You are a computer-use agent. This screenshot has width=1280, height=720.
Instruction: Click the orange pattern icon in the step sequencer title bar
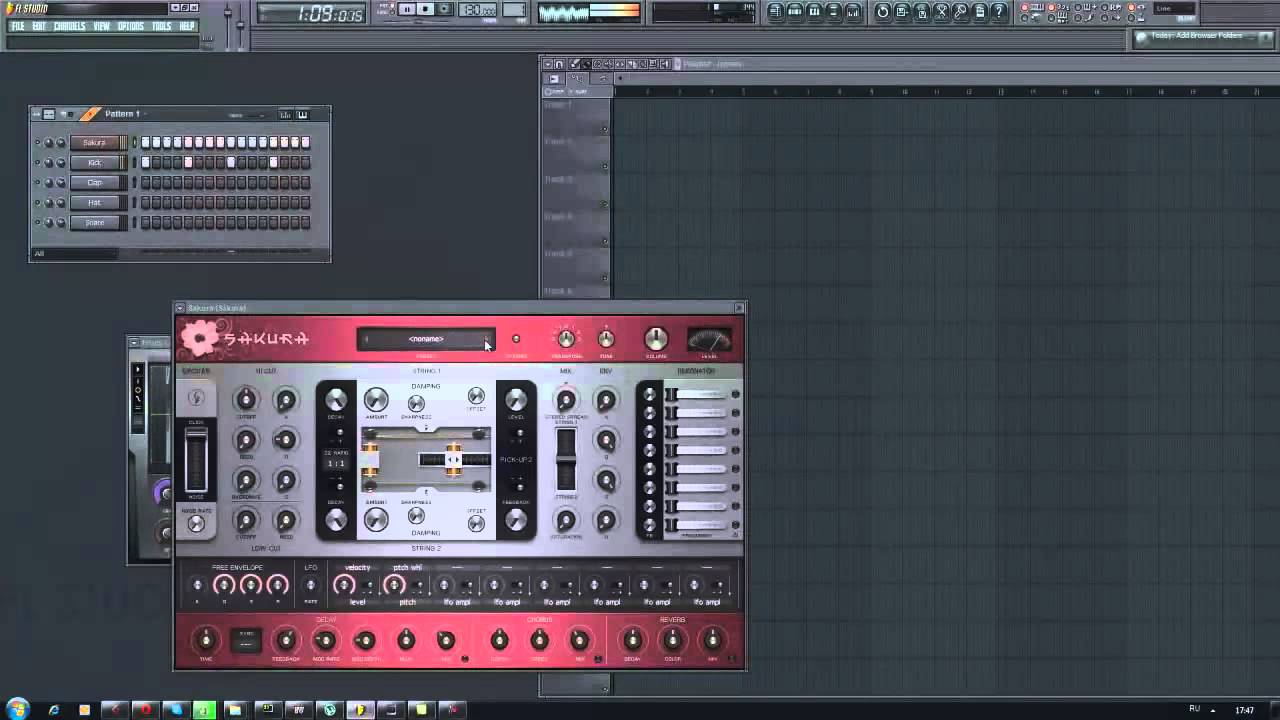(x=90, y=114)
